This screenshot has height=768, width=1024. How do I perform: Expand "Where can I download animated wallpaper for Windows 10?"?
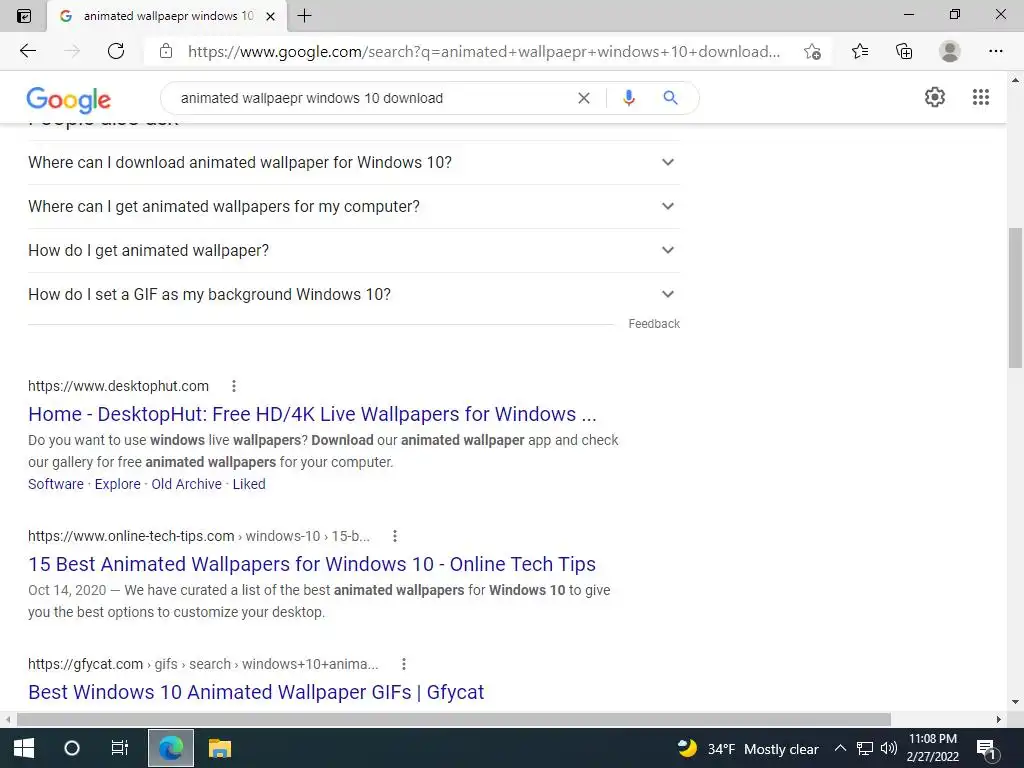tap(353, 162)
